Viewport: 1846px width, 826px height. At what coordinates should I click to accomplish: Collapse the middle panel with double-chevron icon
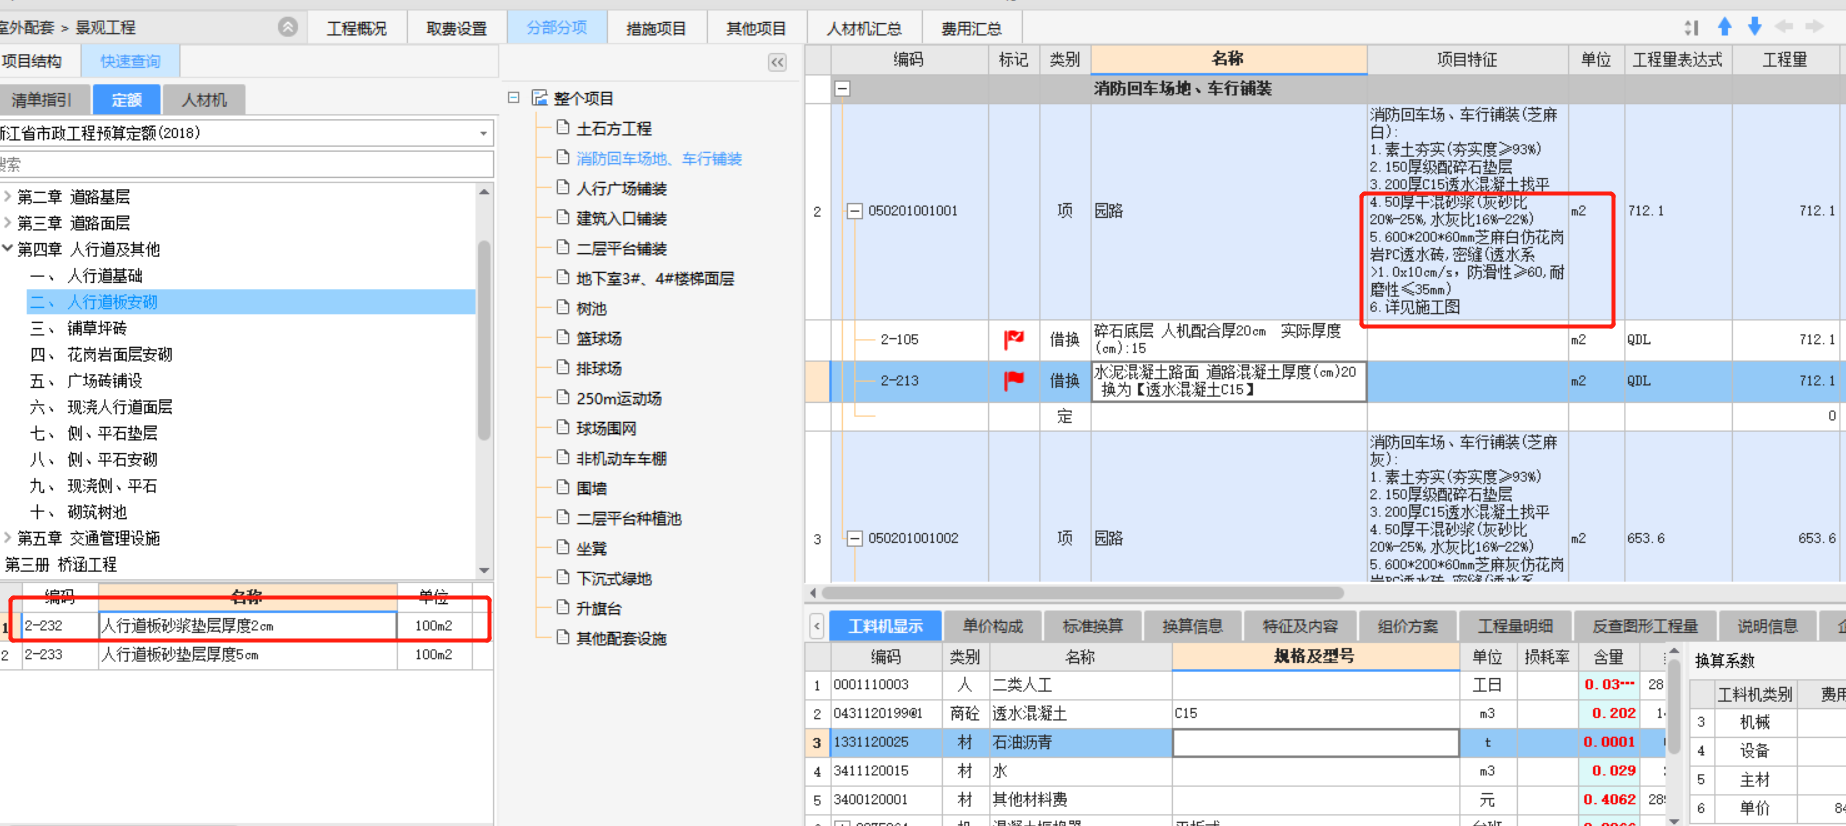tap(777, 62)
